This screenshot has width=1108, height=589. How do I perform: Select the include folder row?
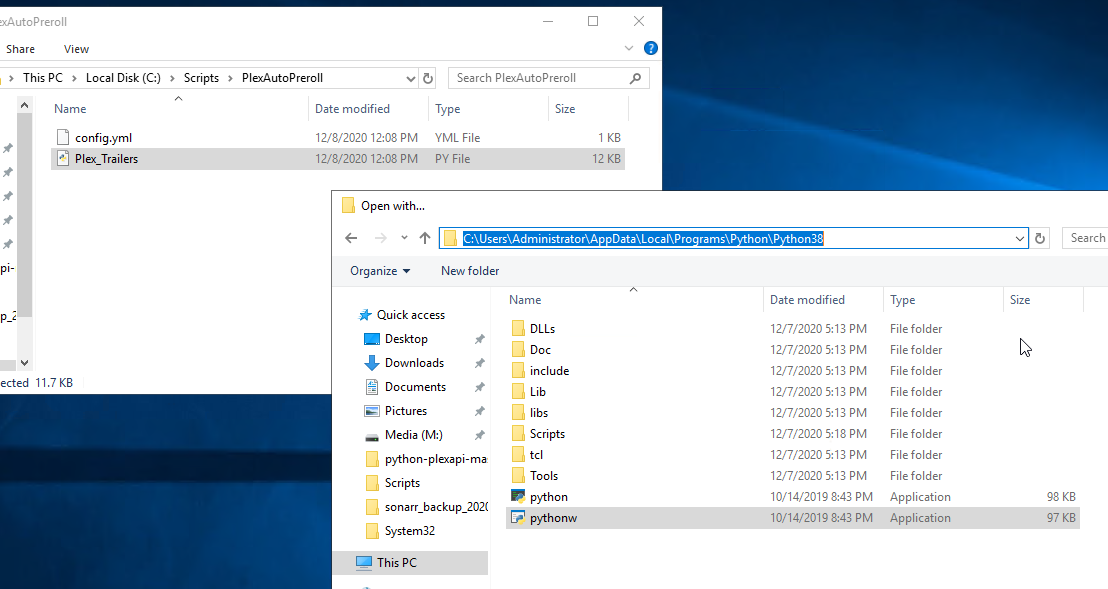[793, 371]
